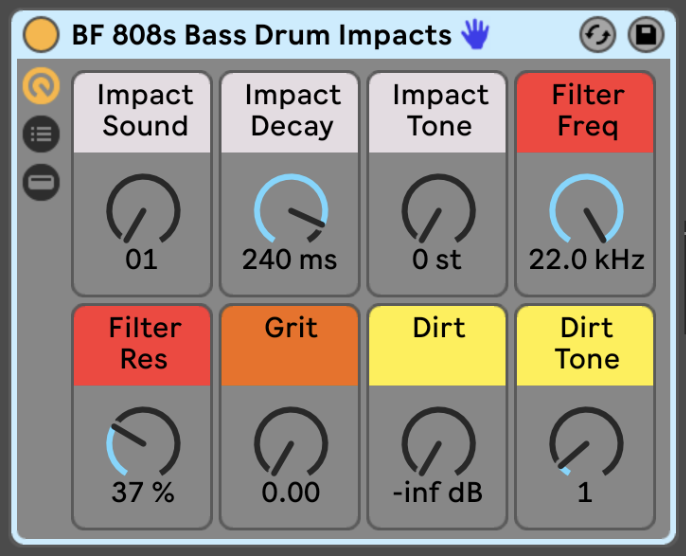Click the Dirt knob

point(438,442)
